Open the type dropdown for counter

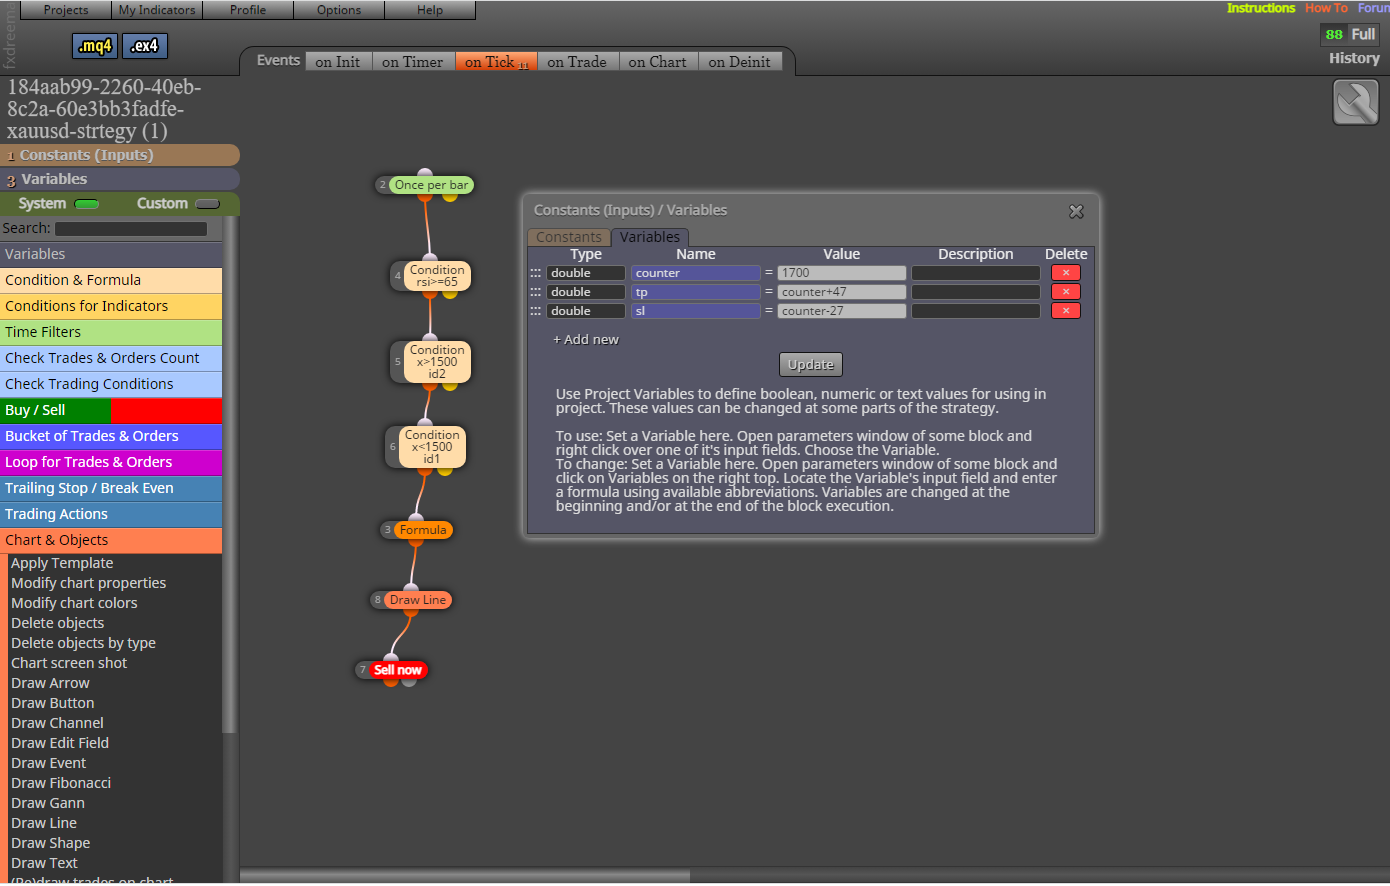coord(586,273)
